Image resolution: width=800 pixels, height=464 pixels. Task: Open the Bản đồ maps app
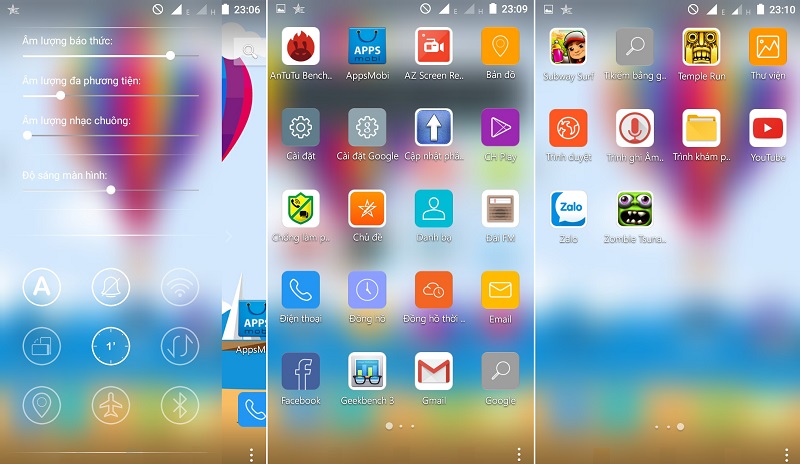point(500,46)
